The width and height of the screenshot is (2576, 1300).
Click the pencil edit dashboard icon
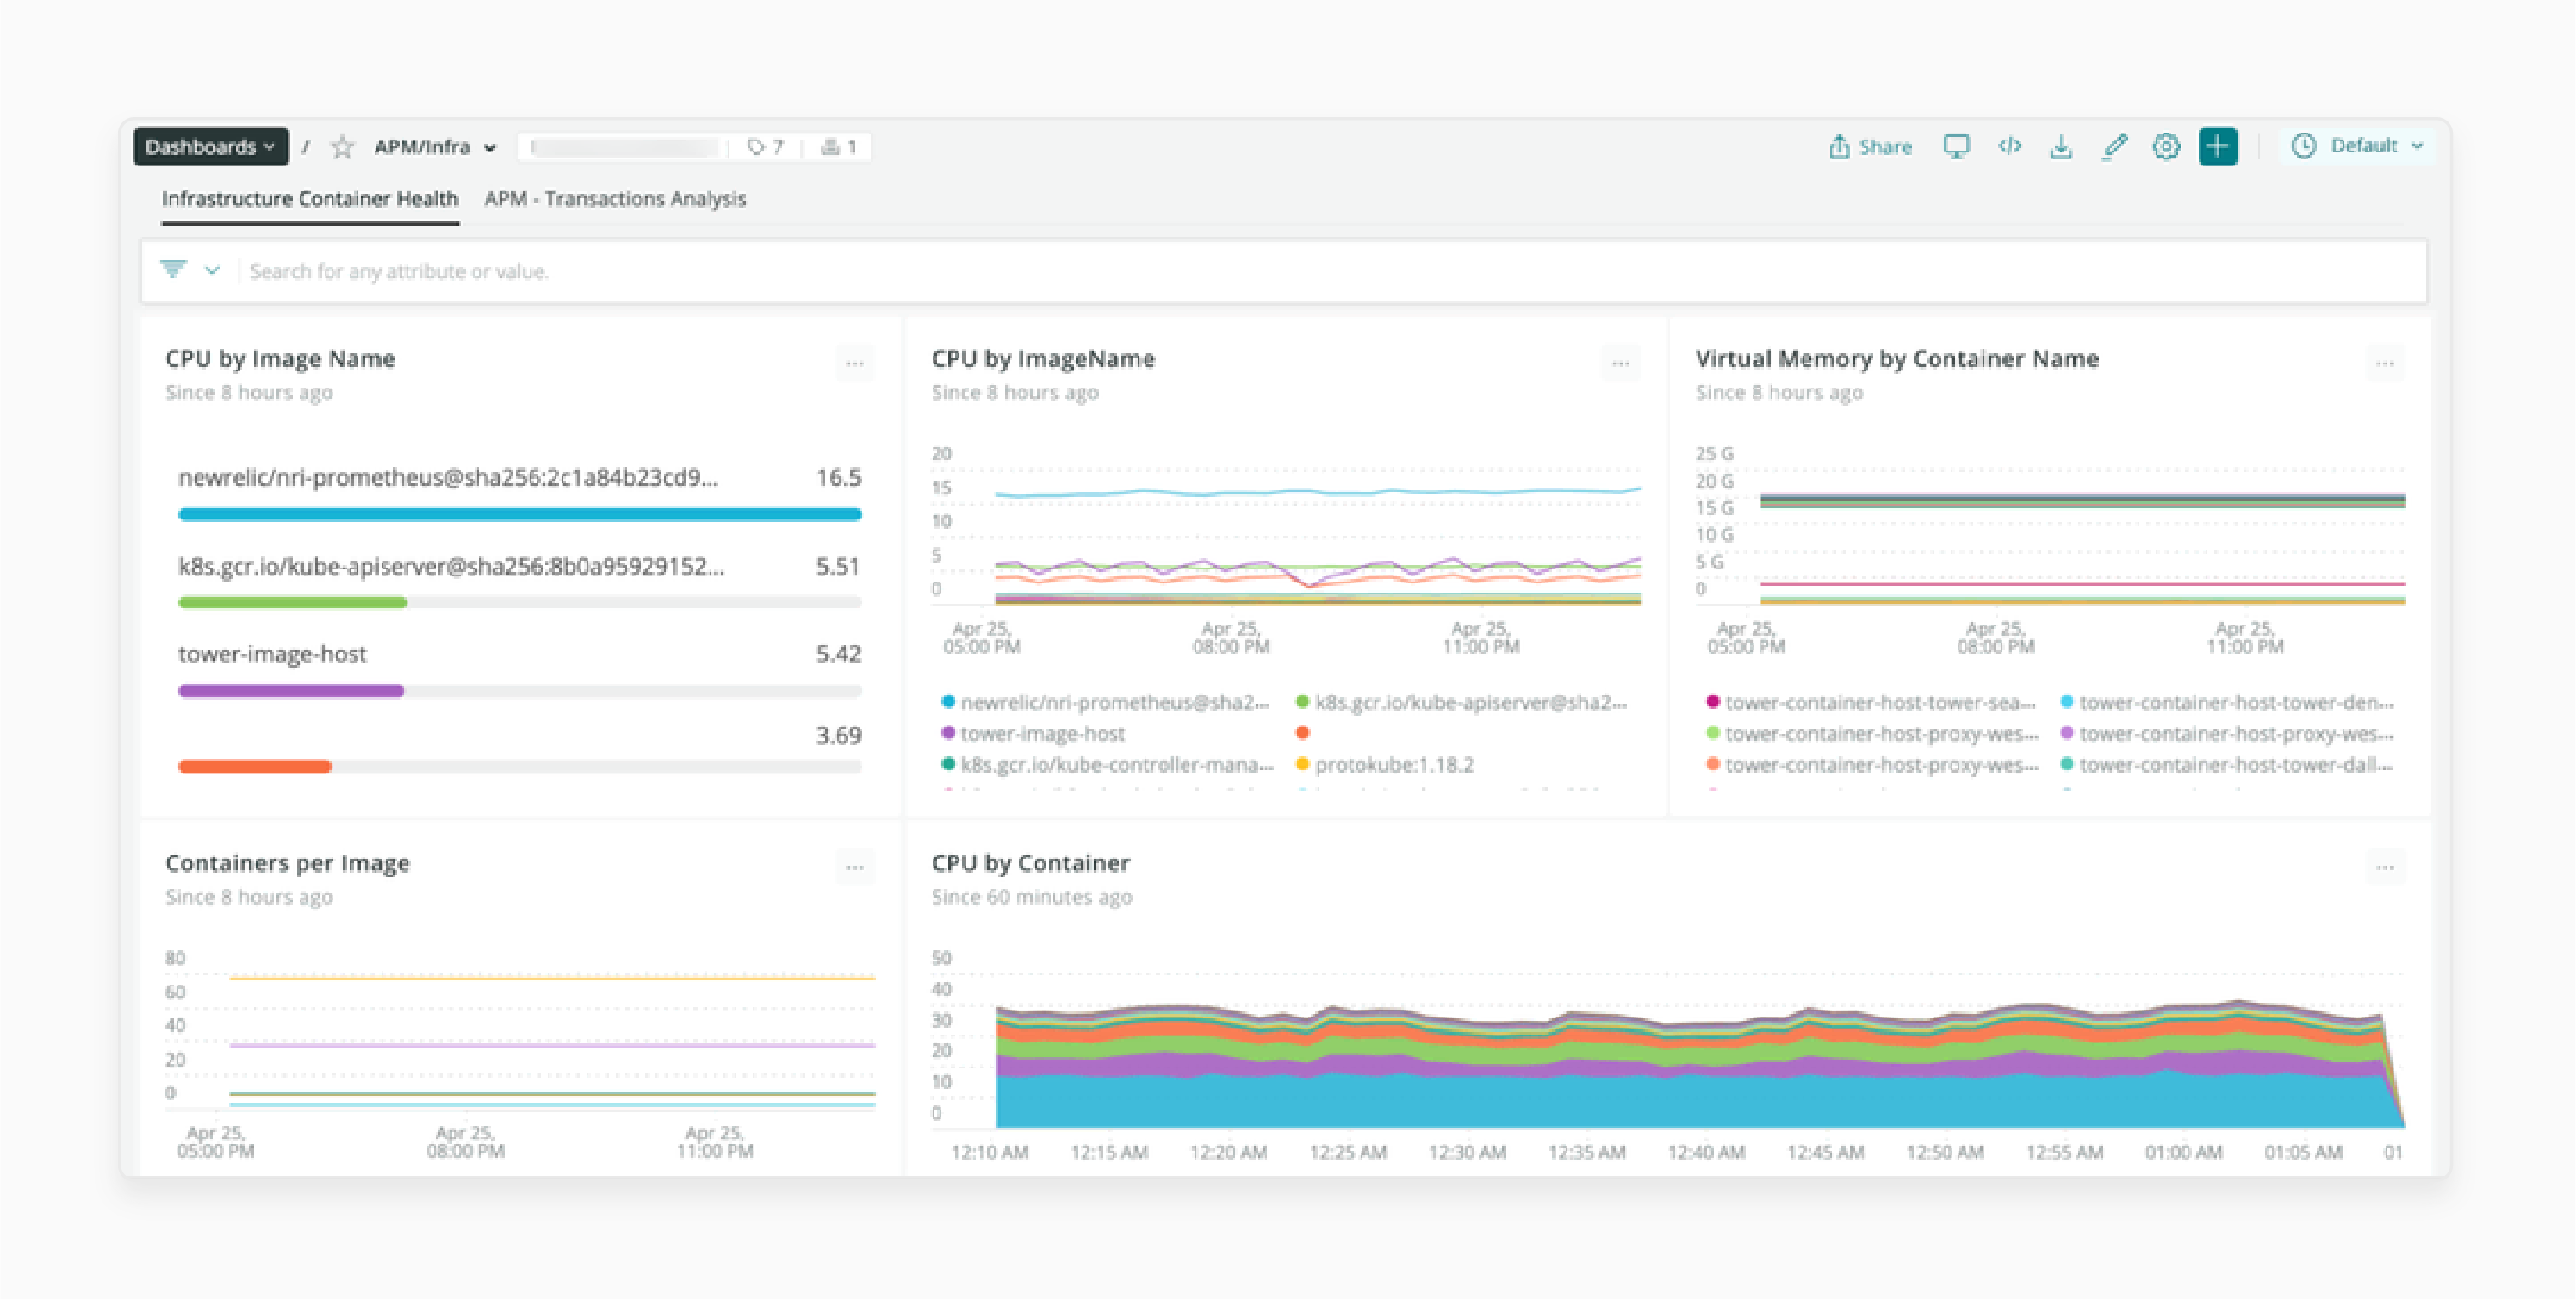(2113, 147)
